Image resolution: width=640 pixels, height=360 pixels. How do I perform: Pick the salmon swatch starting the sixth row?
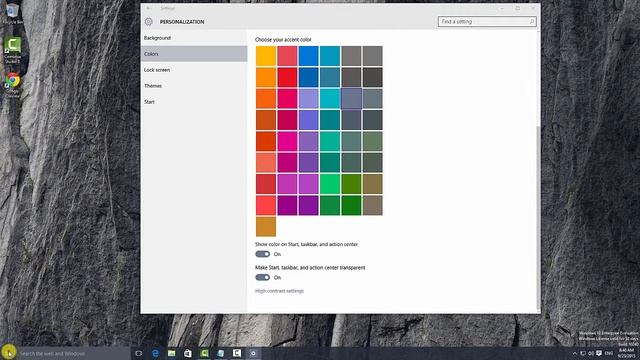pos(266,162)
